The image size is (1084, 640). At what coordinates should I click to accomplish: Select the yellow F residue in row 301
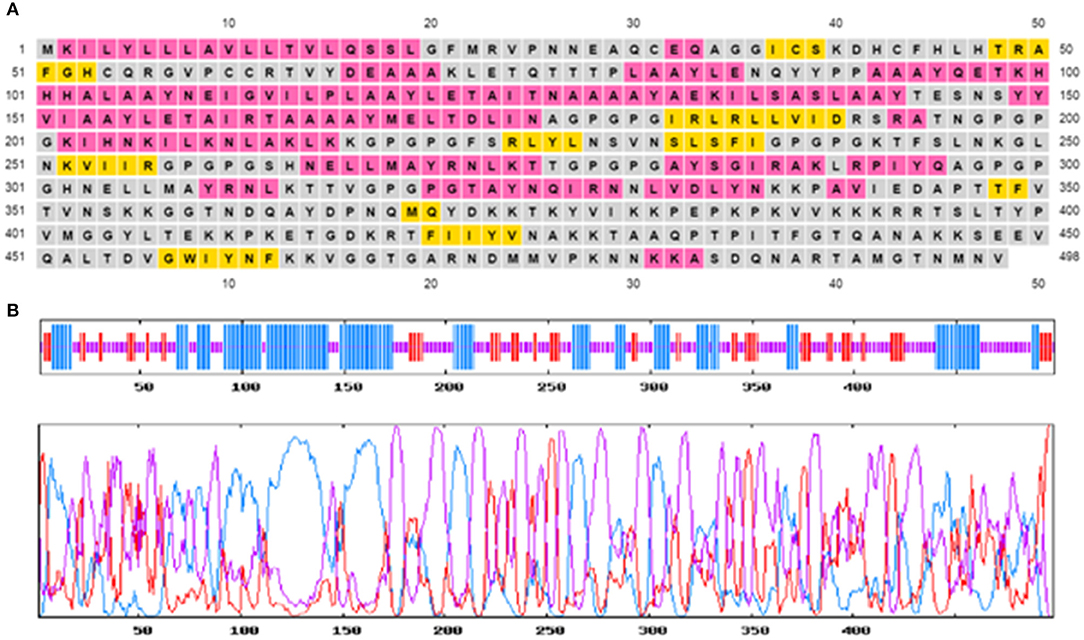click(1018, 187)
